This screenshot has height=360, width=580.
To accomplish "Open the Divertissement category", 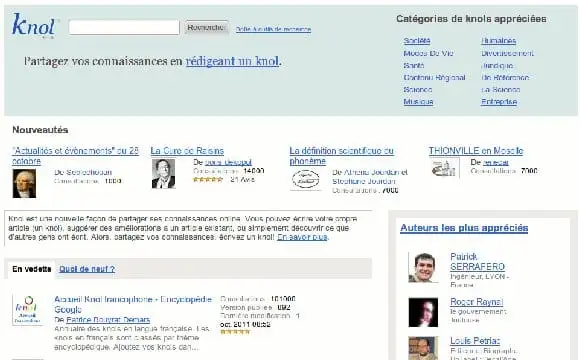I will tap(507, 53).
